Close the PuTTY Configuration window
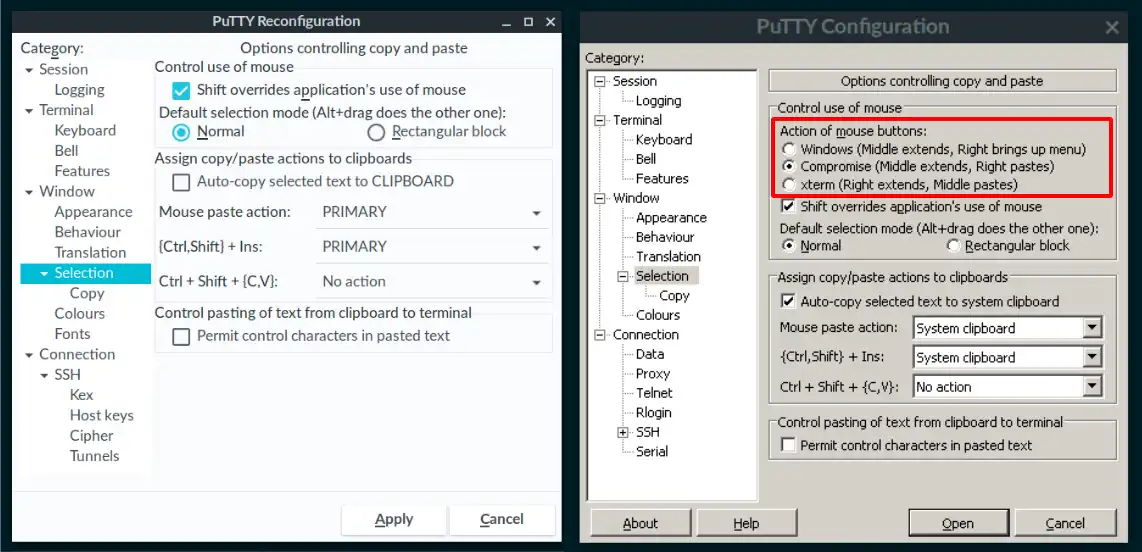The width and height of the screenshot is (1142, 552). 1112,28
